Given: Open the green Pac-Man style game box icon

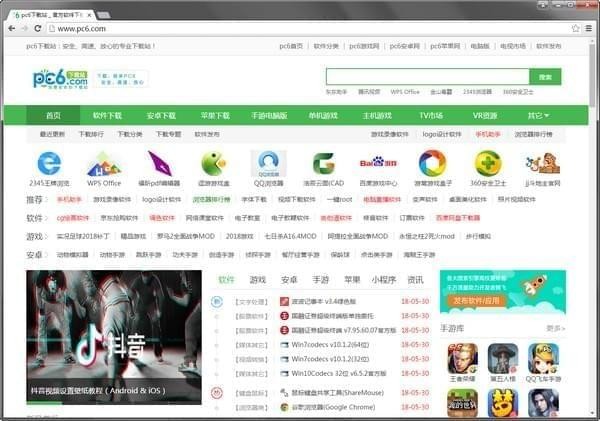Looking at the screenshot, I should [x=214, y=163].
